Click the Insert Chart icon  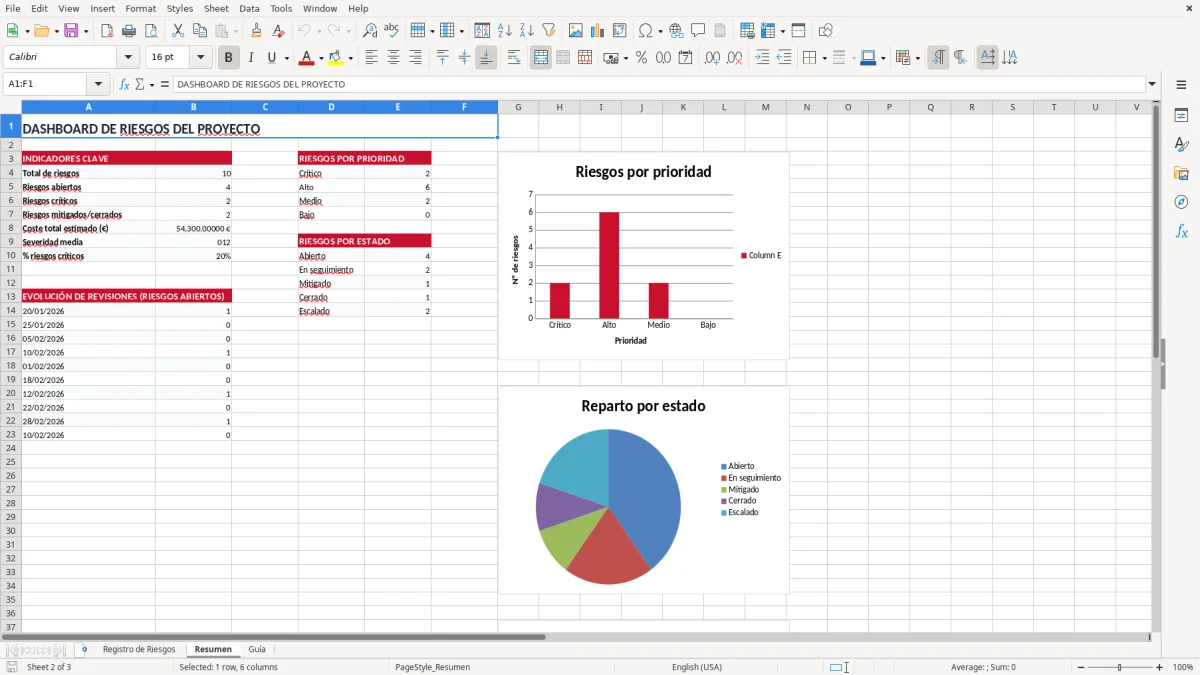[598, 31]
